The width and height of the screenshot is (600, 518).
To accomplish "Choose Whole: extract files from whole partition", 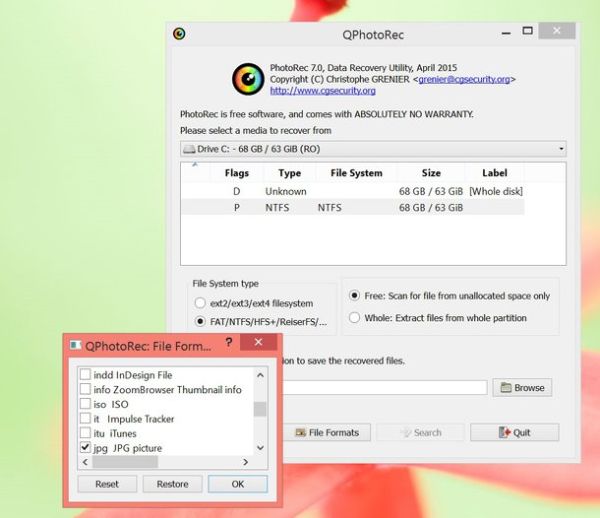I will tap(354, 318).
